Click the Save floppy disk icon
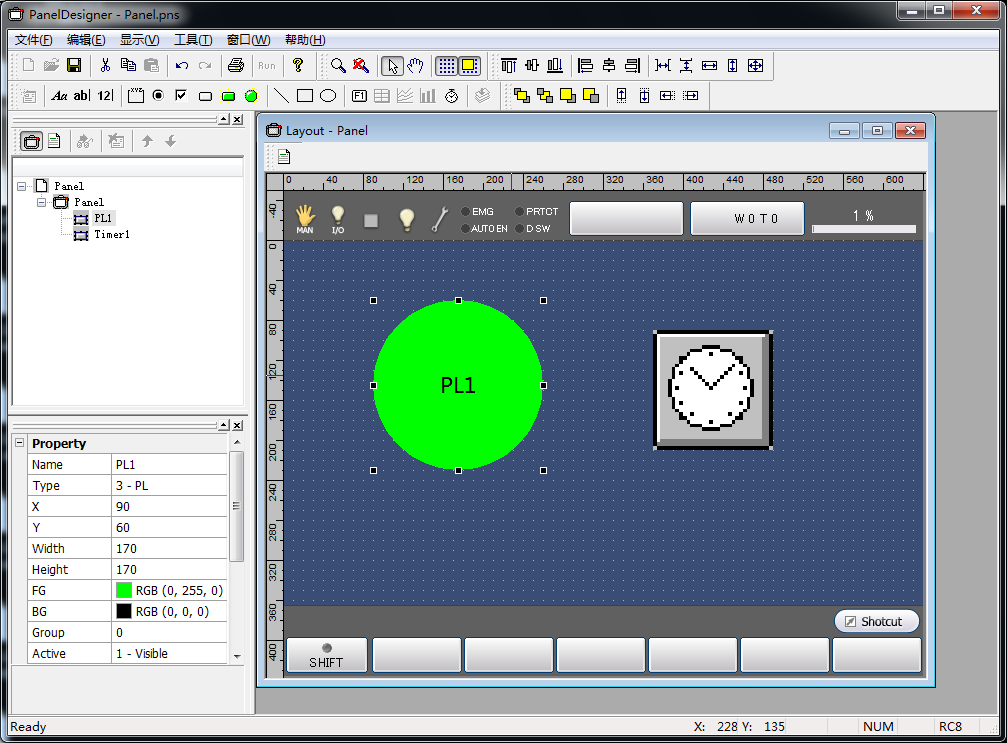Viewport: 1007px width, 743px height. click(74, 66)
